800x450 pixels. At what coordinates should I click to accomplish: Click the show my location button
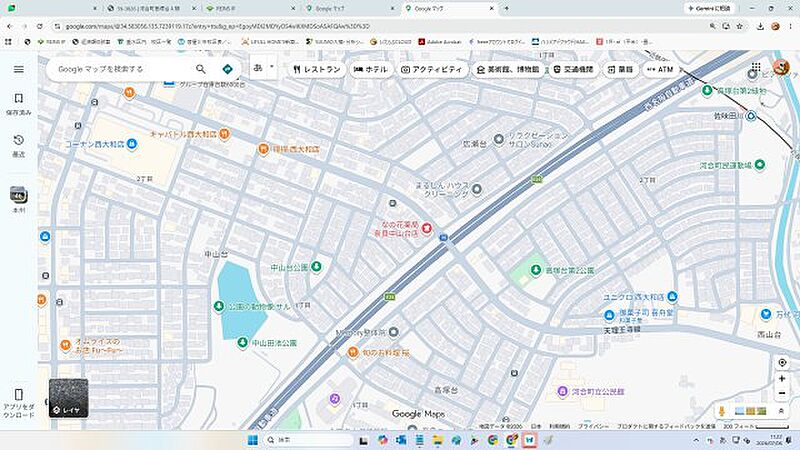782,362
